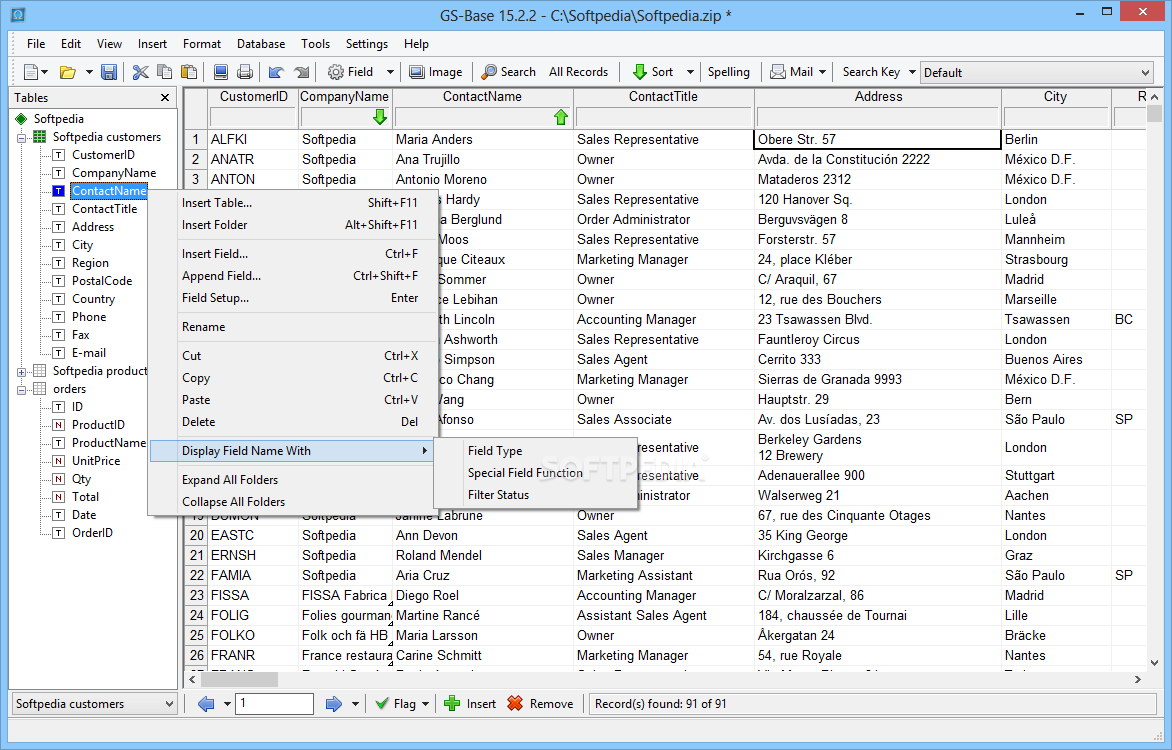Click the Remove record button
This screenshot has height=750, width=1172.
(x=540, y=704)
